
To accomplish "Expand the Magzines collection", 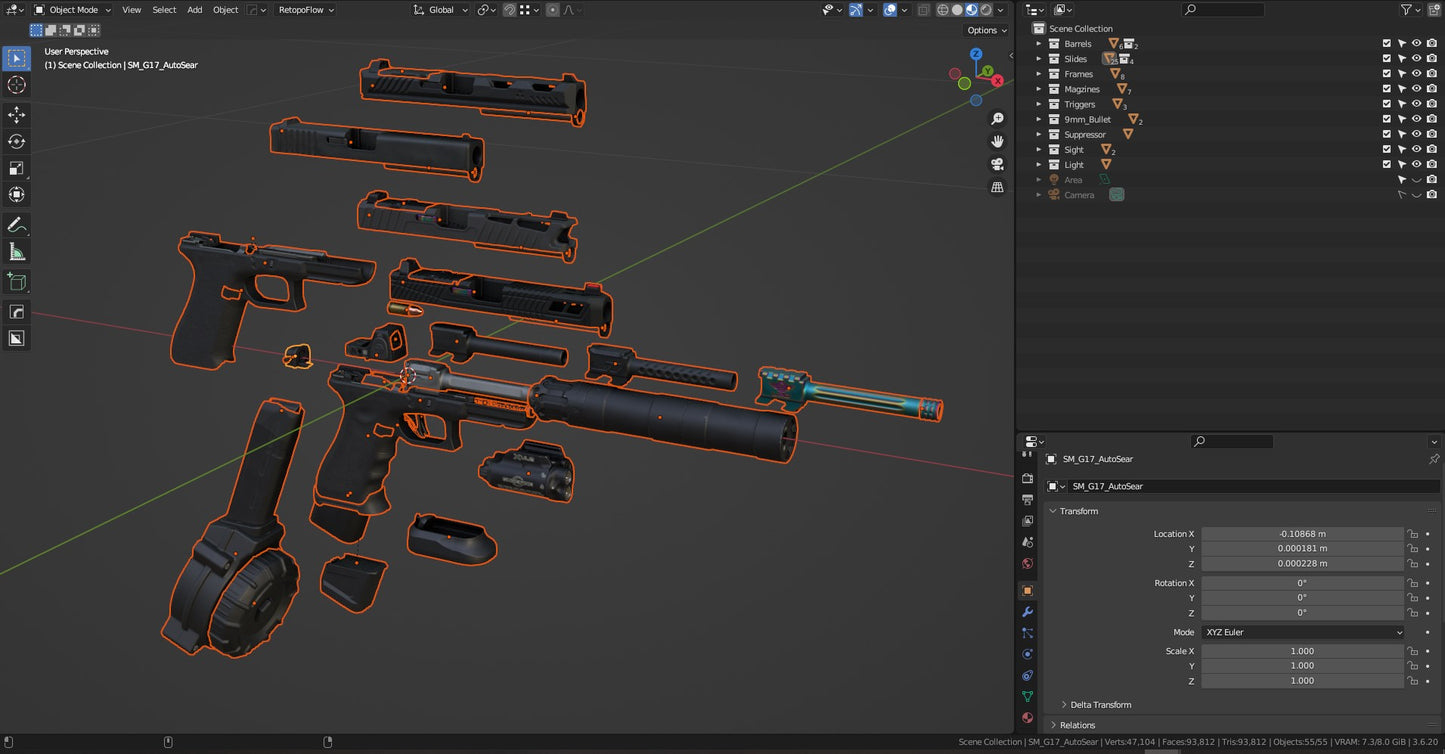I will click(x=1038, y=89).
